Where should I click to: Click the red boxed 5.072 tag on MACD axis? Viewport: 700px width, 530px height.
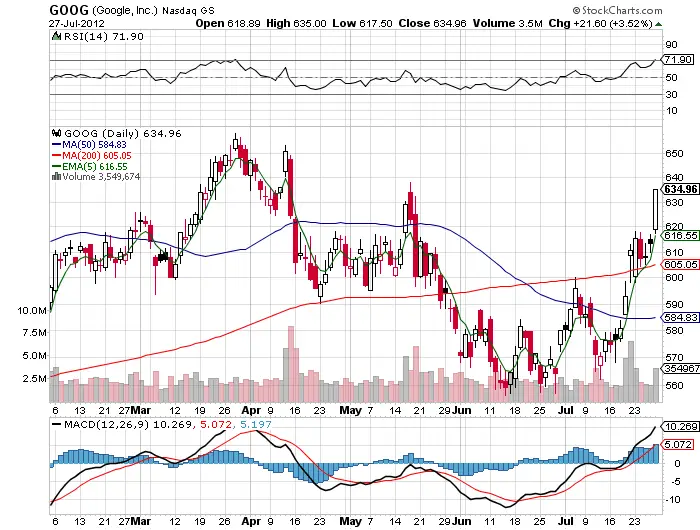[x=678, y=444]
